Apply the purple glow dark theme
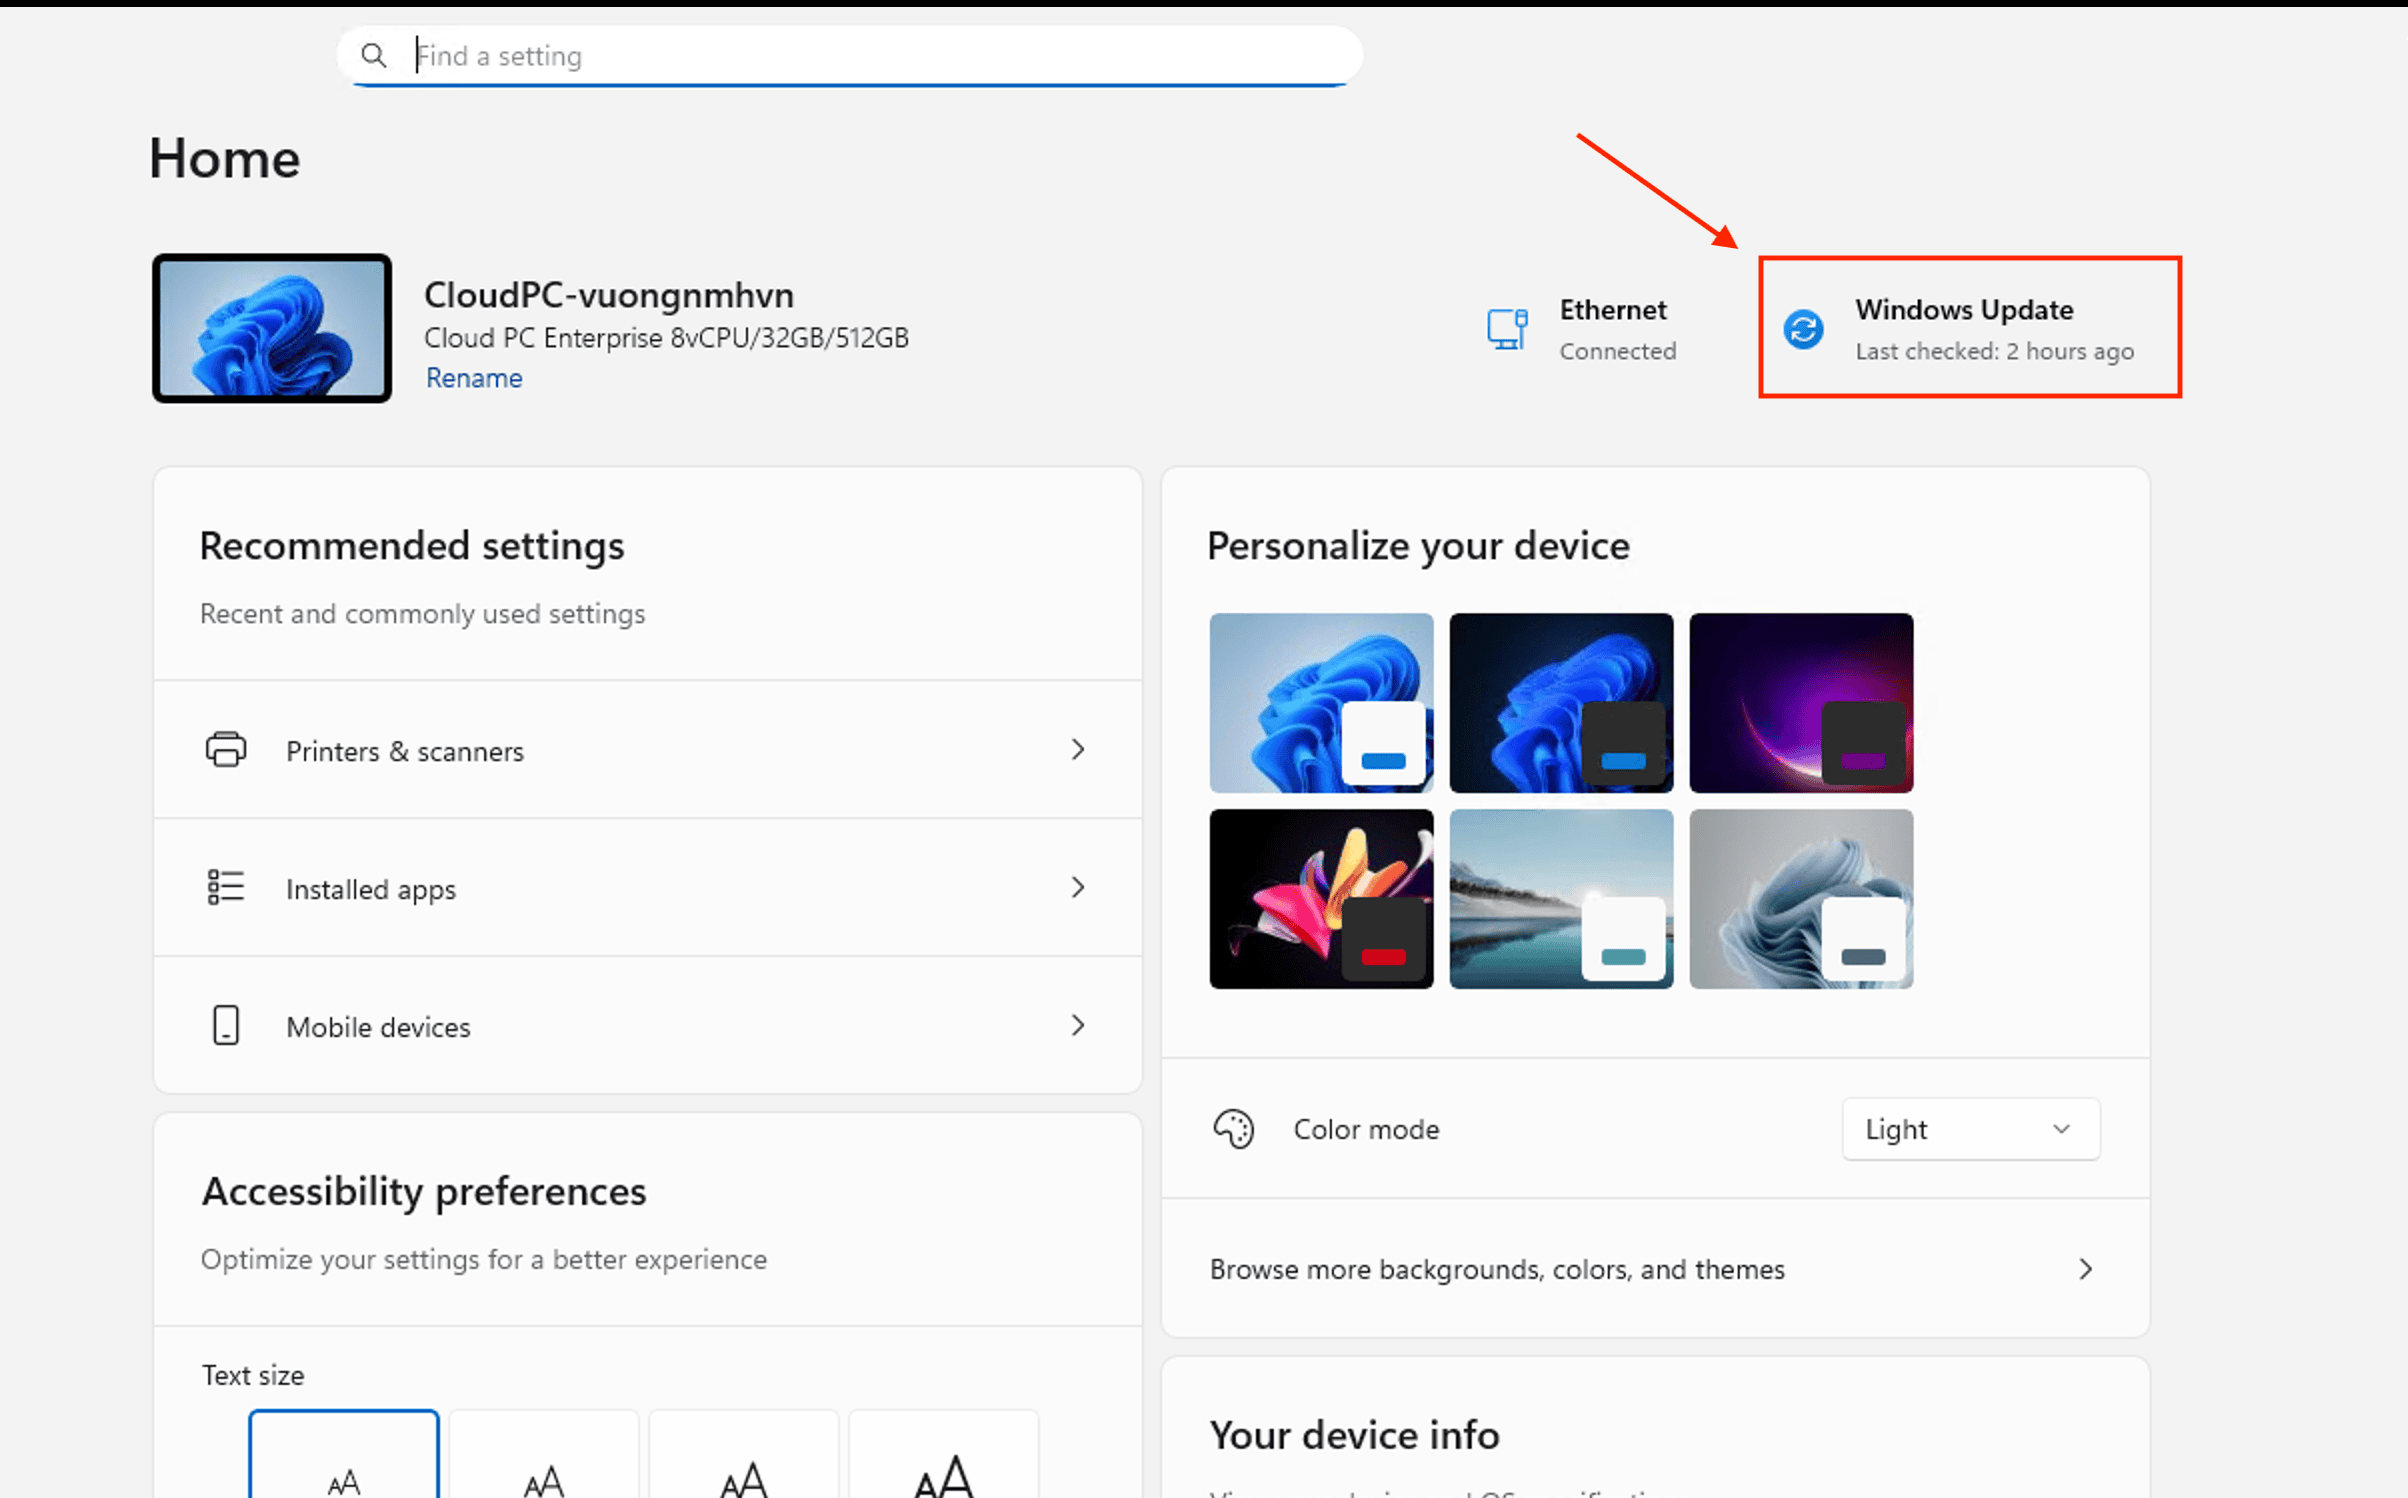The width and height of the screenshot is (2408, 1498). pos(1800,703)
